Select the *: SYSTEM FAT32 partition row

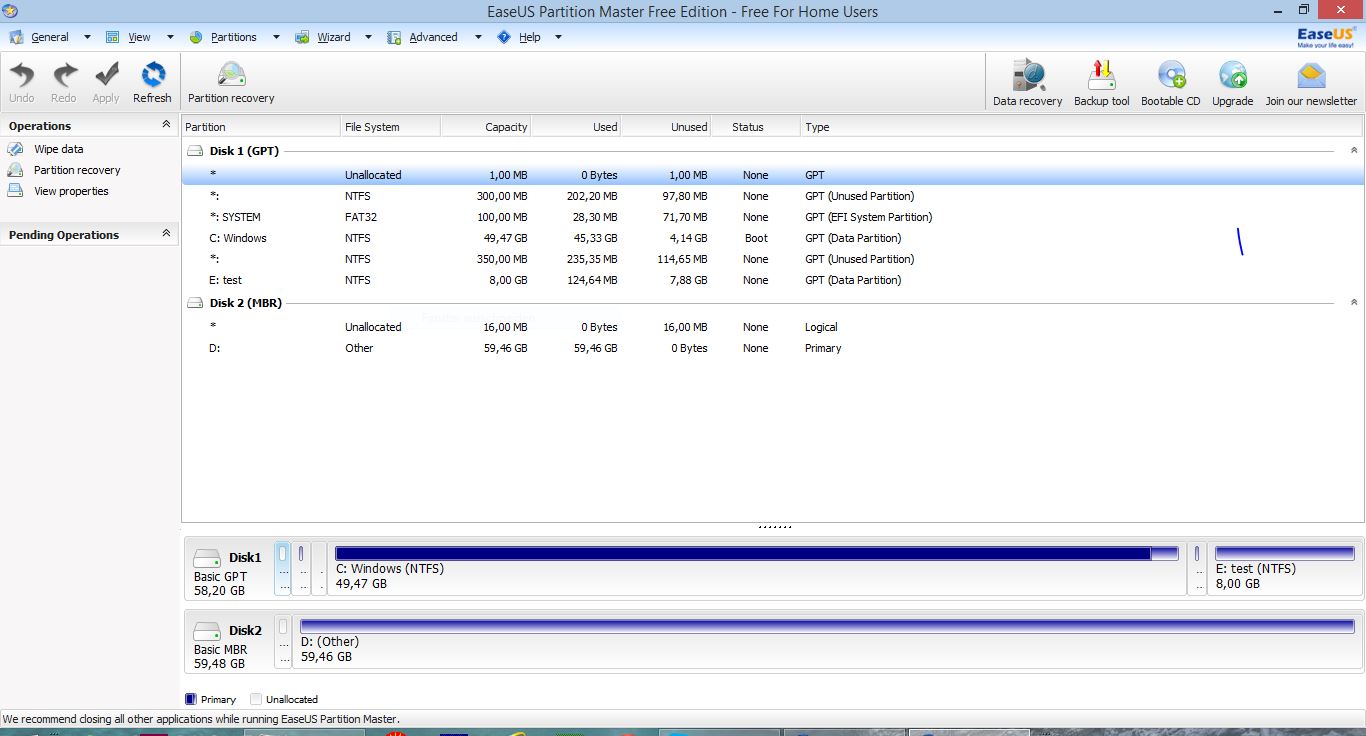click(773, 217)
